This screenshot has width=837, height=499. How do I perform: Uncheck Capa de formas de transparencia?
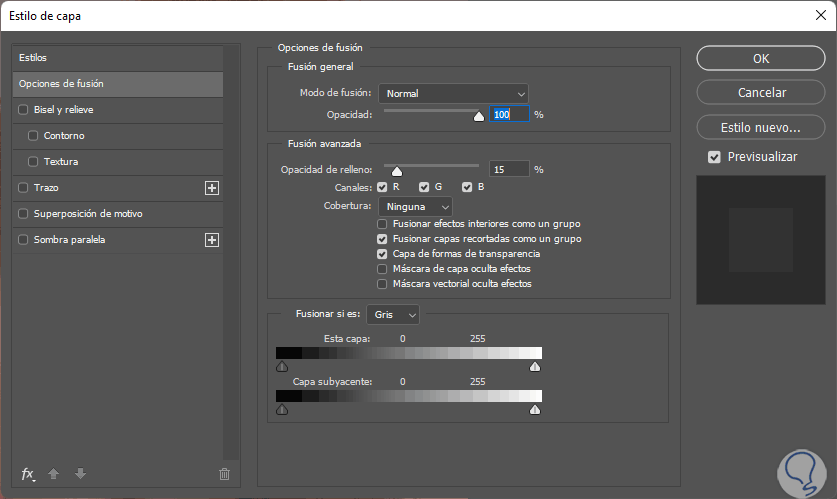pos(382,254)
